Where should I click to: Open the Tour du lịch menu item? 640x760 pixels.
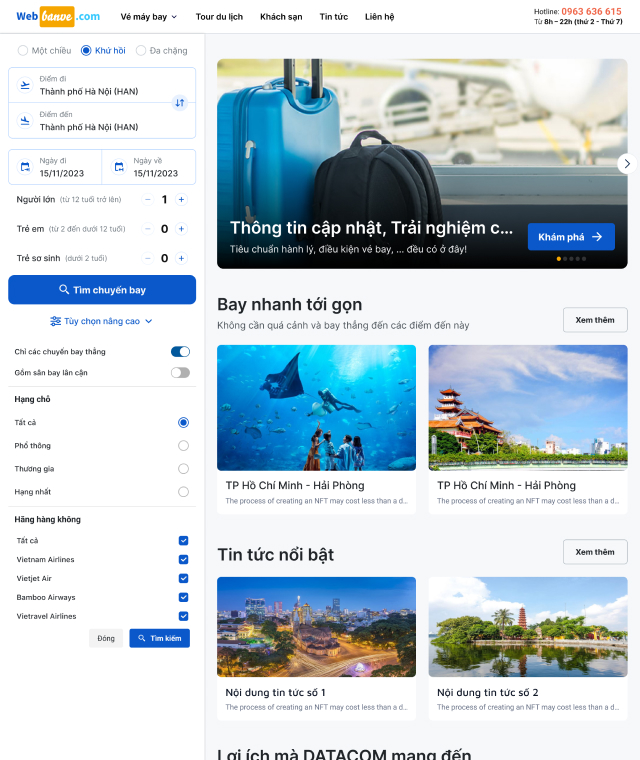[219, 17]
